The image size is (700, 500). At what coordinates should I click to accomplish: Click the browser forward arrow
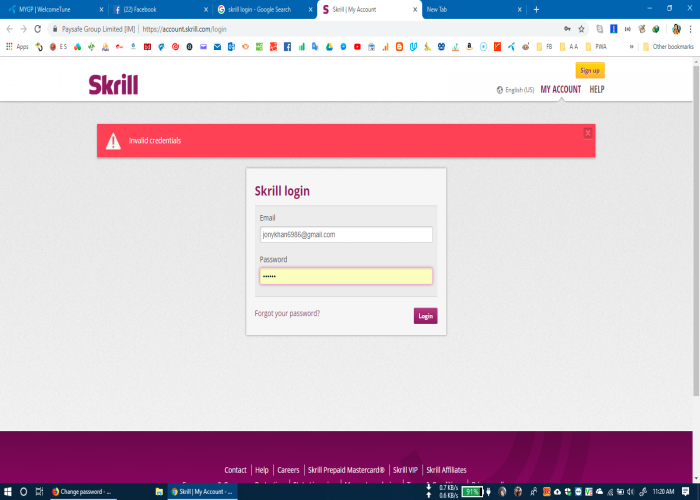click(24, 29)
